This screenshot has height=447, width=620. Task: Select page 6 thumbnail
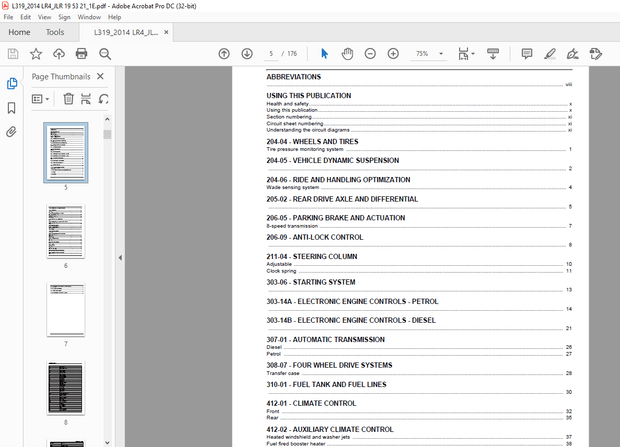[x=66, y=231]
